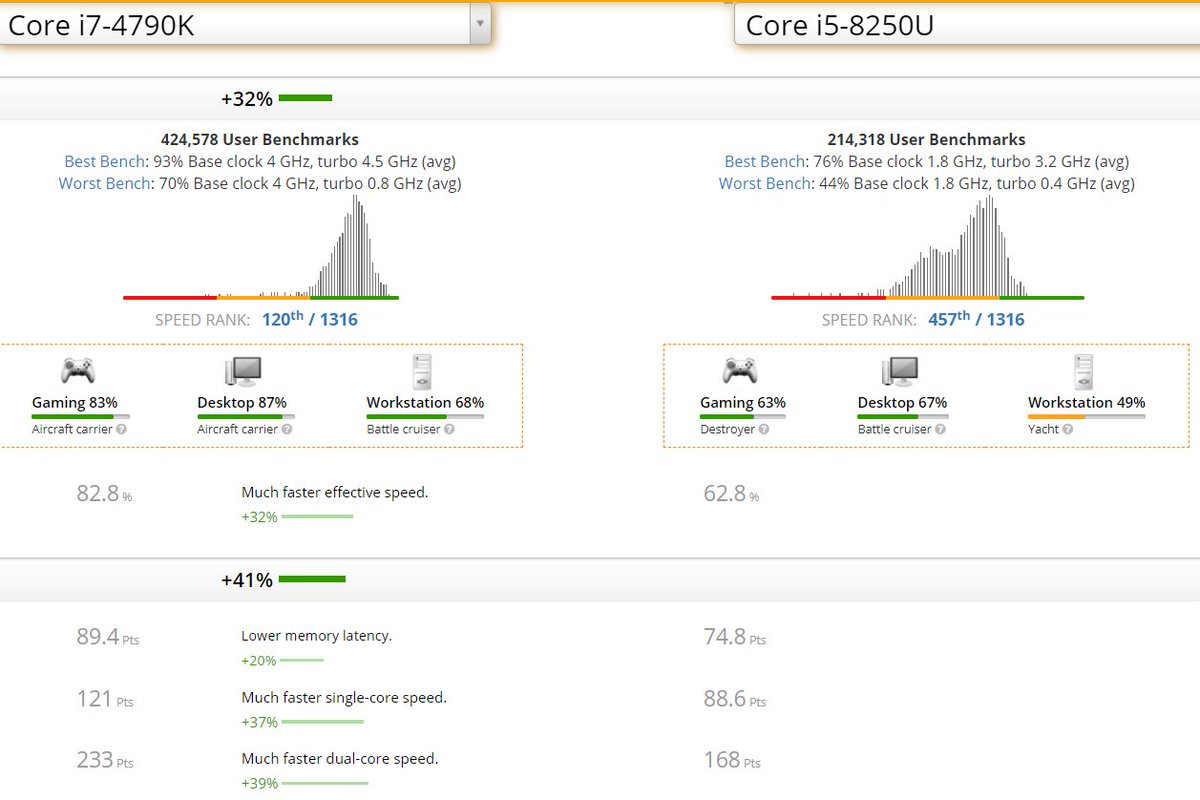Click the 168 Pts dual-core value
Viewport: 1200px width, 800px height.
(x=733, y=760)
